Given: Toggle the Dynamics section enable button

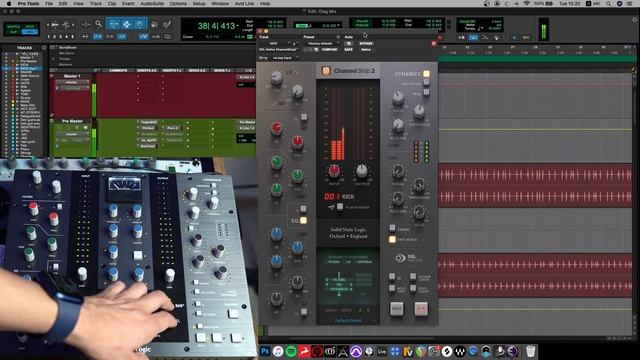Looking at the screenshot, I should click(426, 74).
